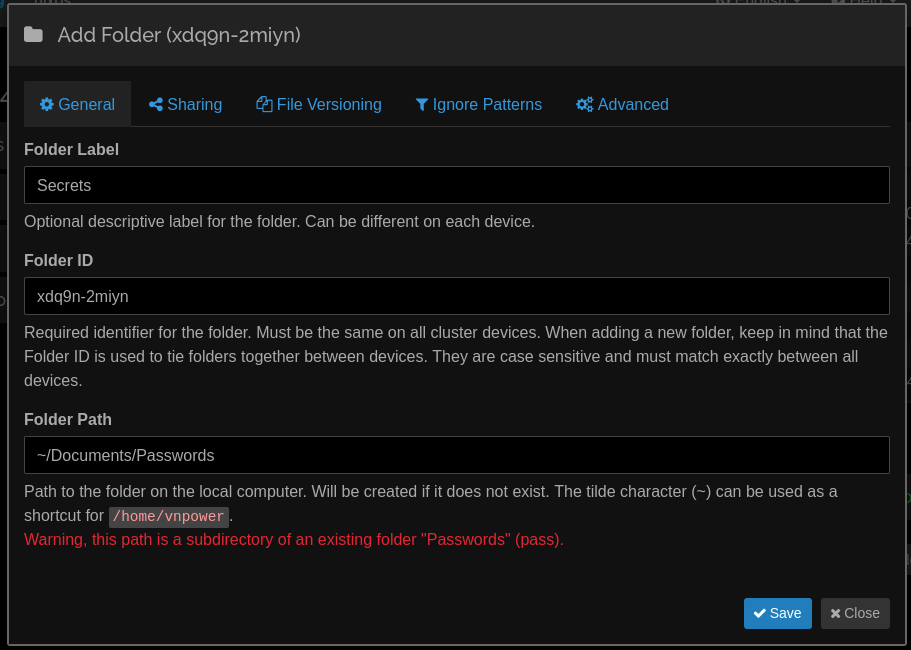Click the red subdirectory warning message
The height and width of the screenshot is (650, 911).
point(294,540)
